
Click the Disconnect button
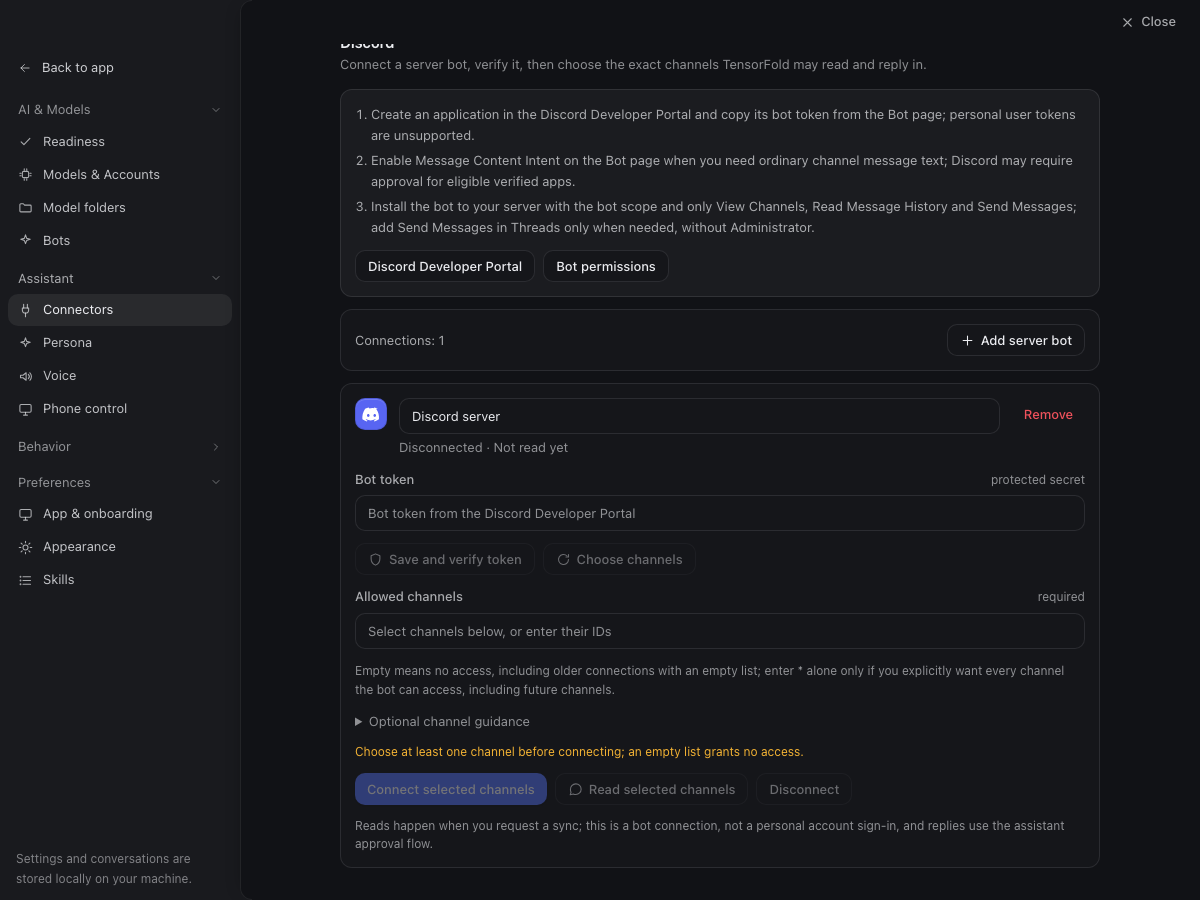click(x=804, y=790)
